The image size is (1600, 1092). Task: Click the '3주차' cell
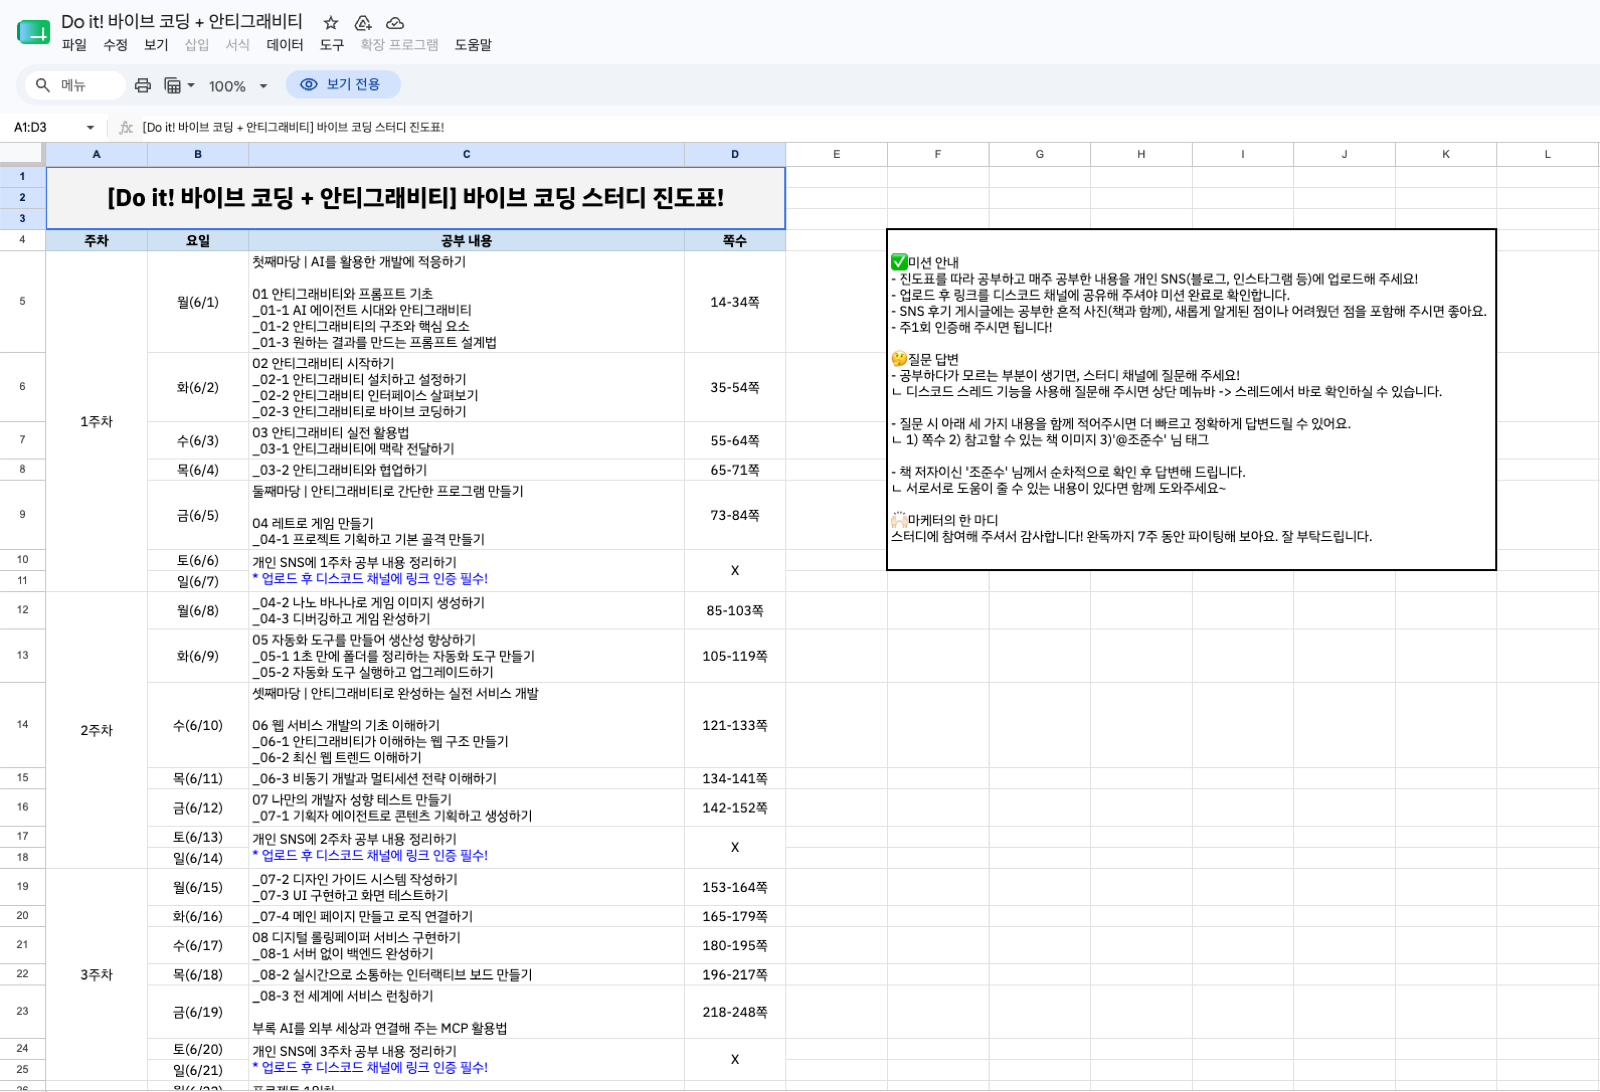click(x=96, y=975)
